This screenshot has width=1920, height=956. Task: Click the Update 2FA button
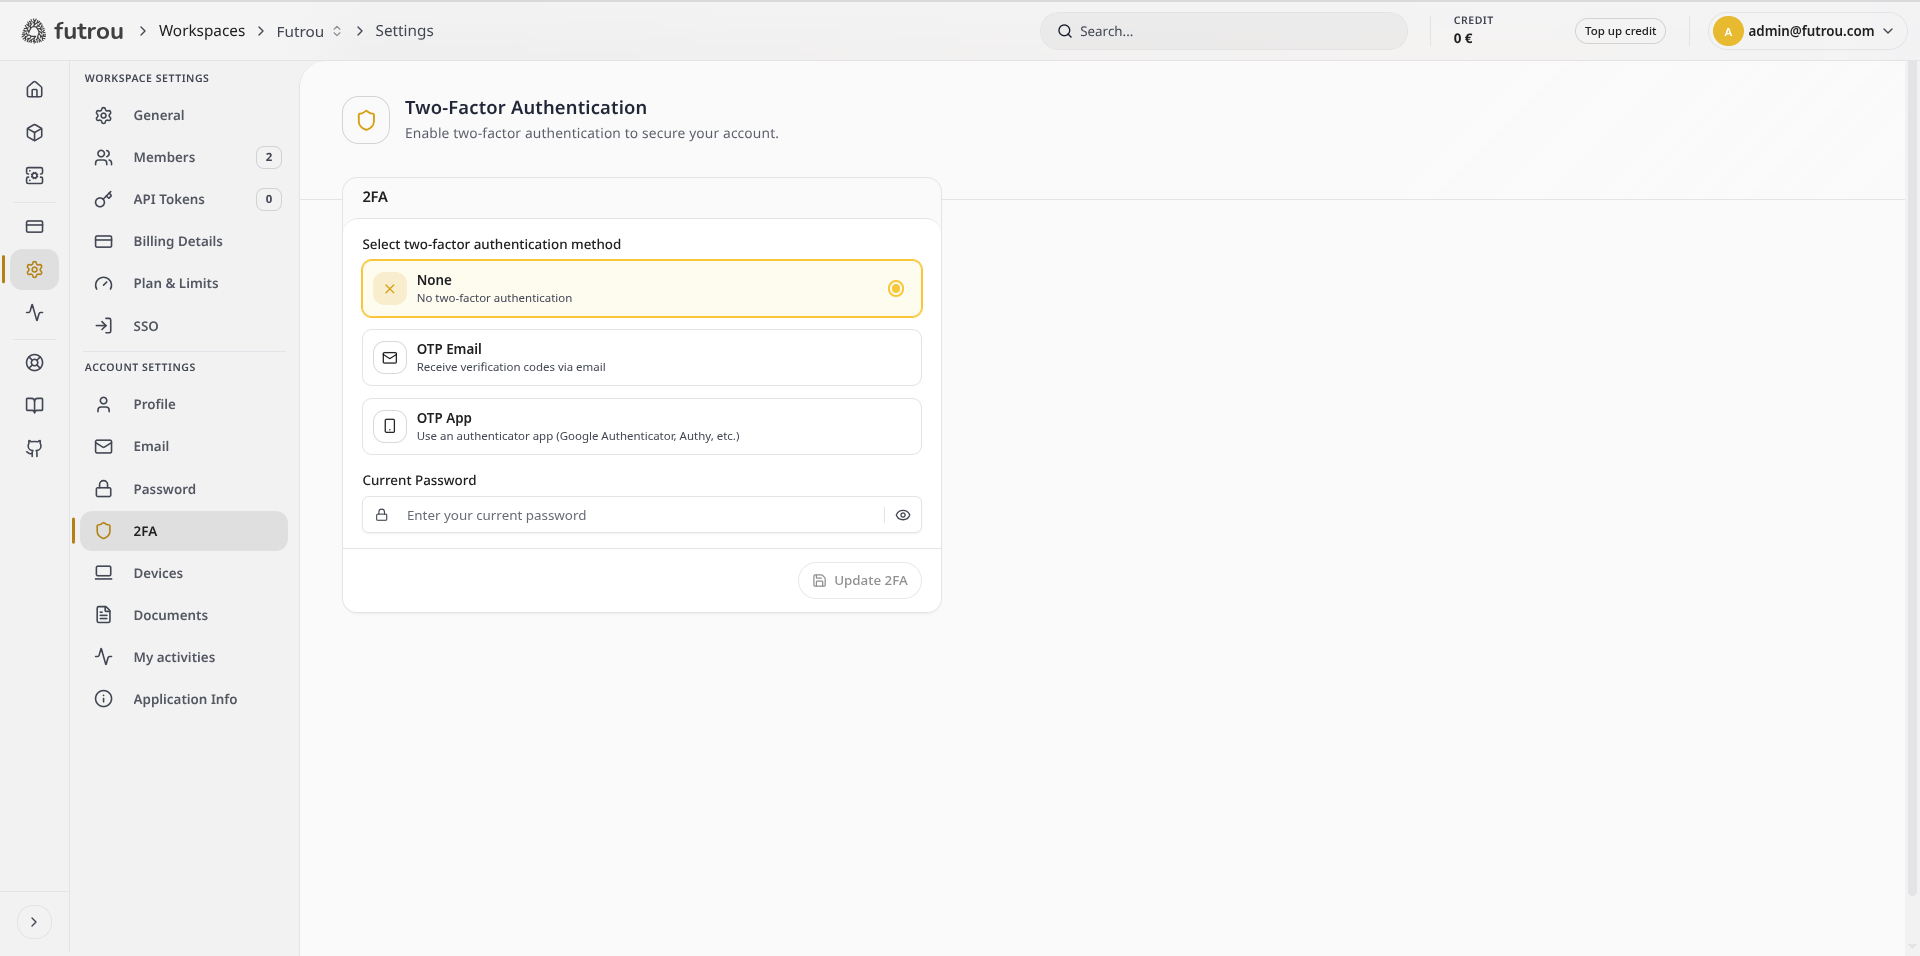[860, 581]
